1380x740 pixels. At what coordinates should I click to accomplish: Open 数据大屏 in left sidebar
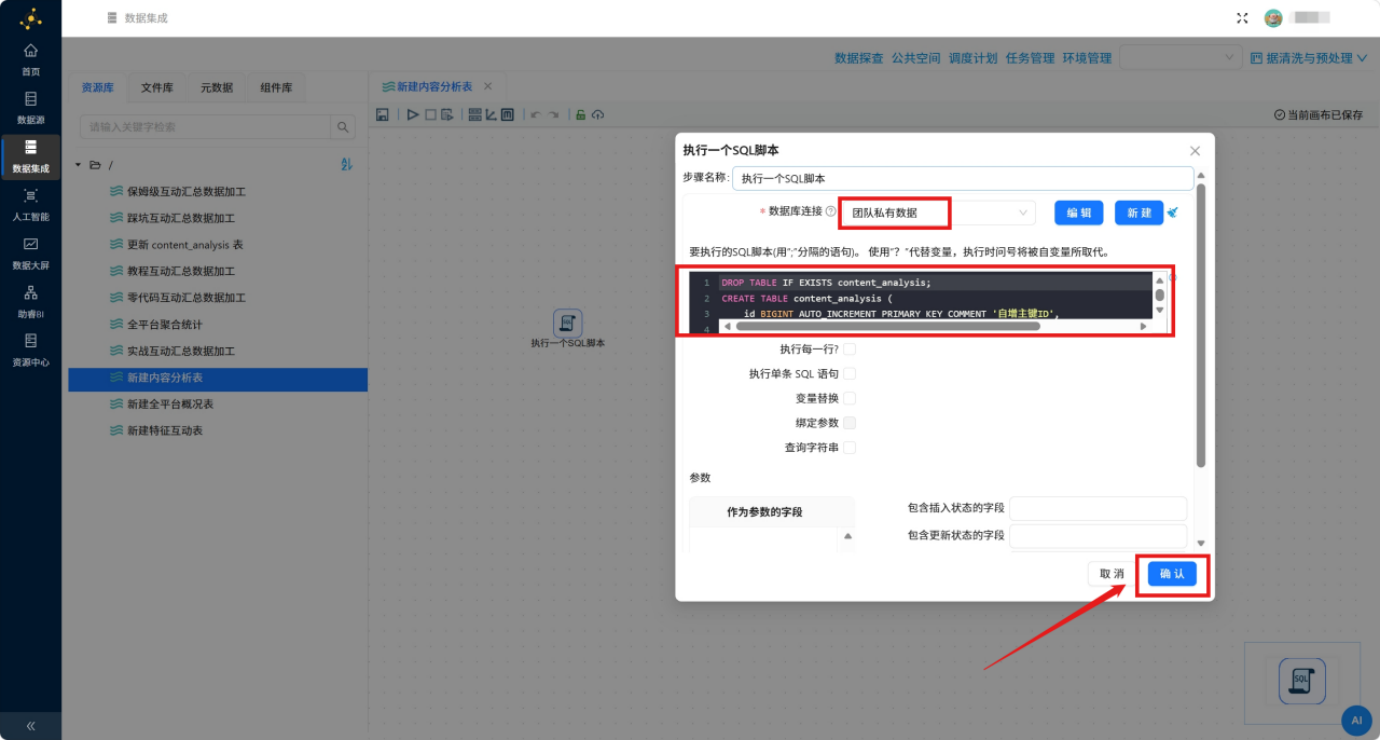coord(31,253)
